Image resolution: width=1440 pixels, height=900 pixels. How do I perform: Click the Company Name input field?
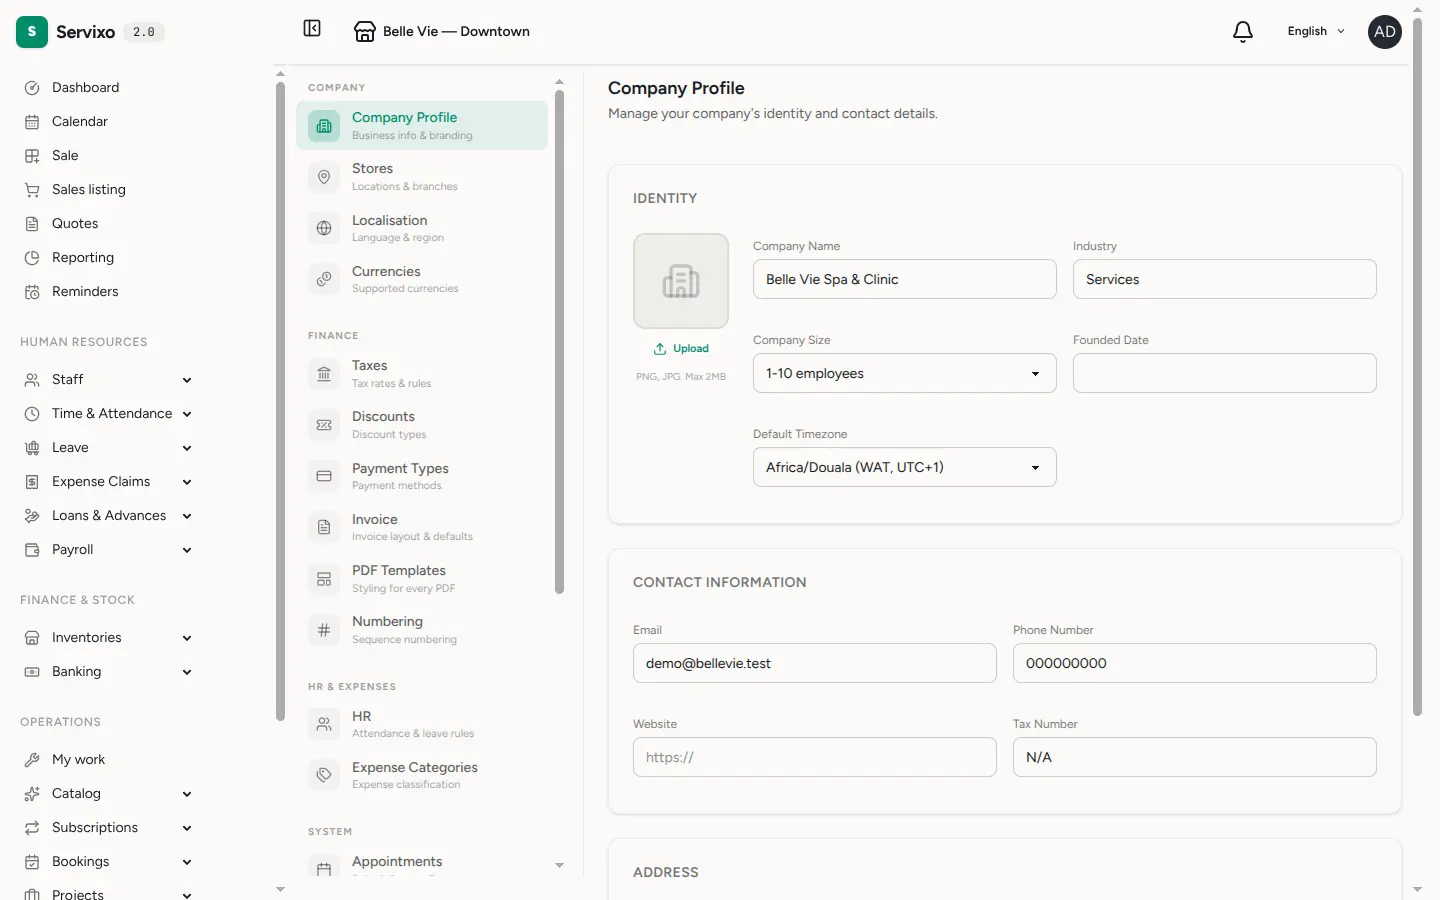(x=904, y=279)
